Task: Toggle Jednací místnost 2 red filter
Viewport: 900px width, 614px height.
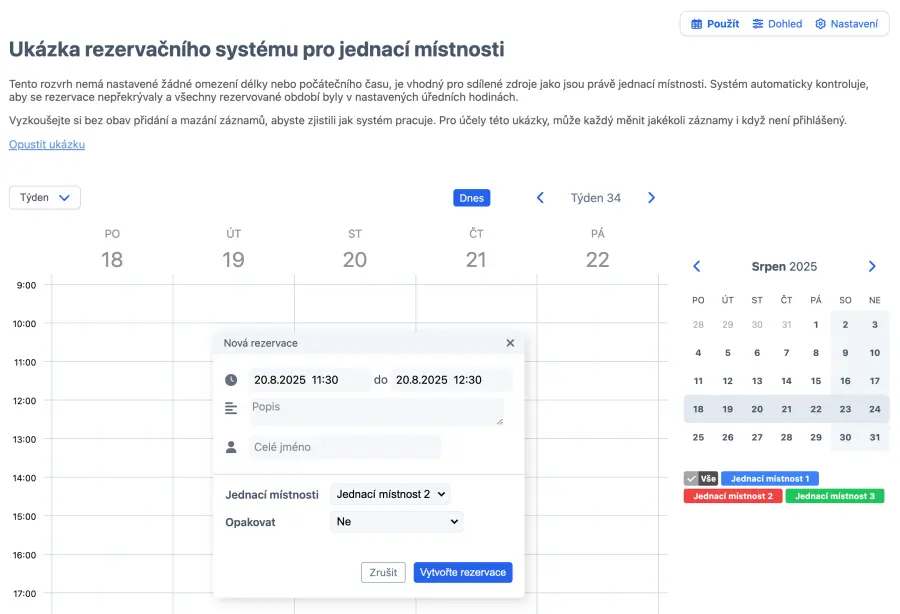Action: tap(733, 496)
